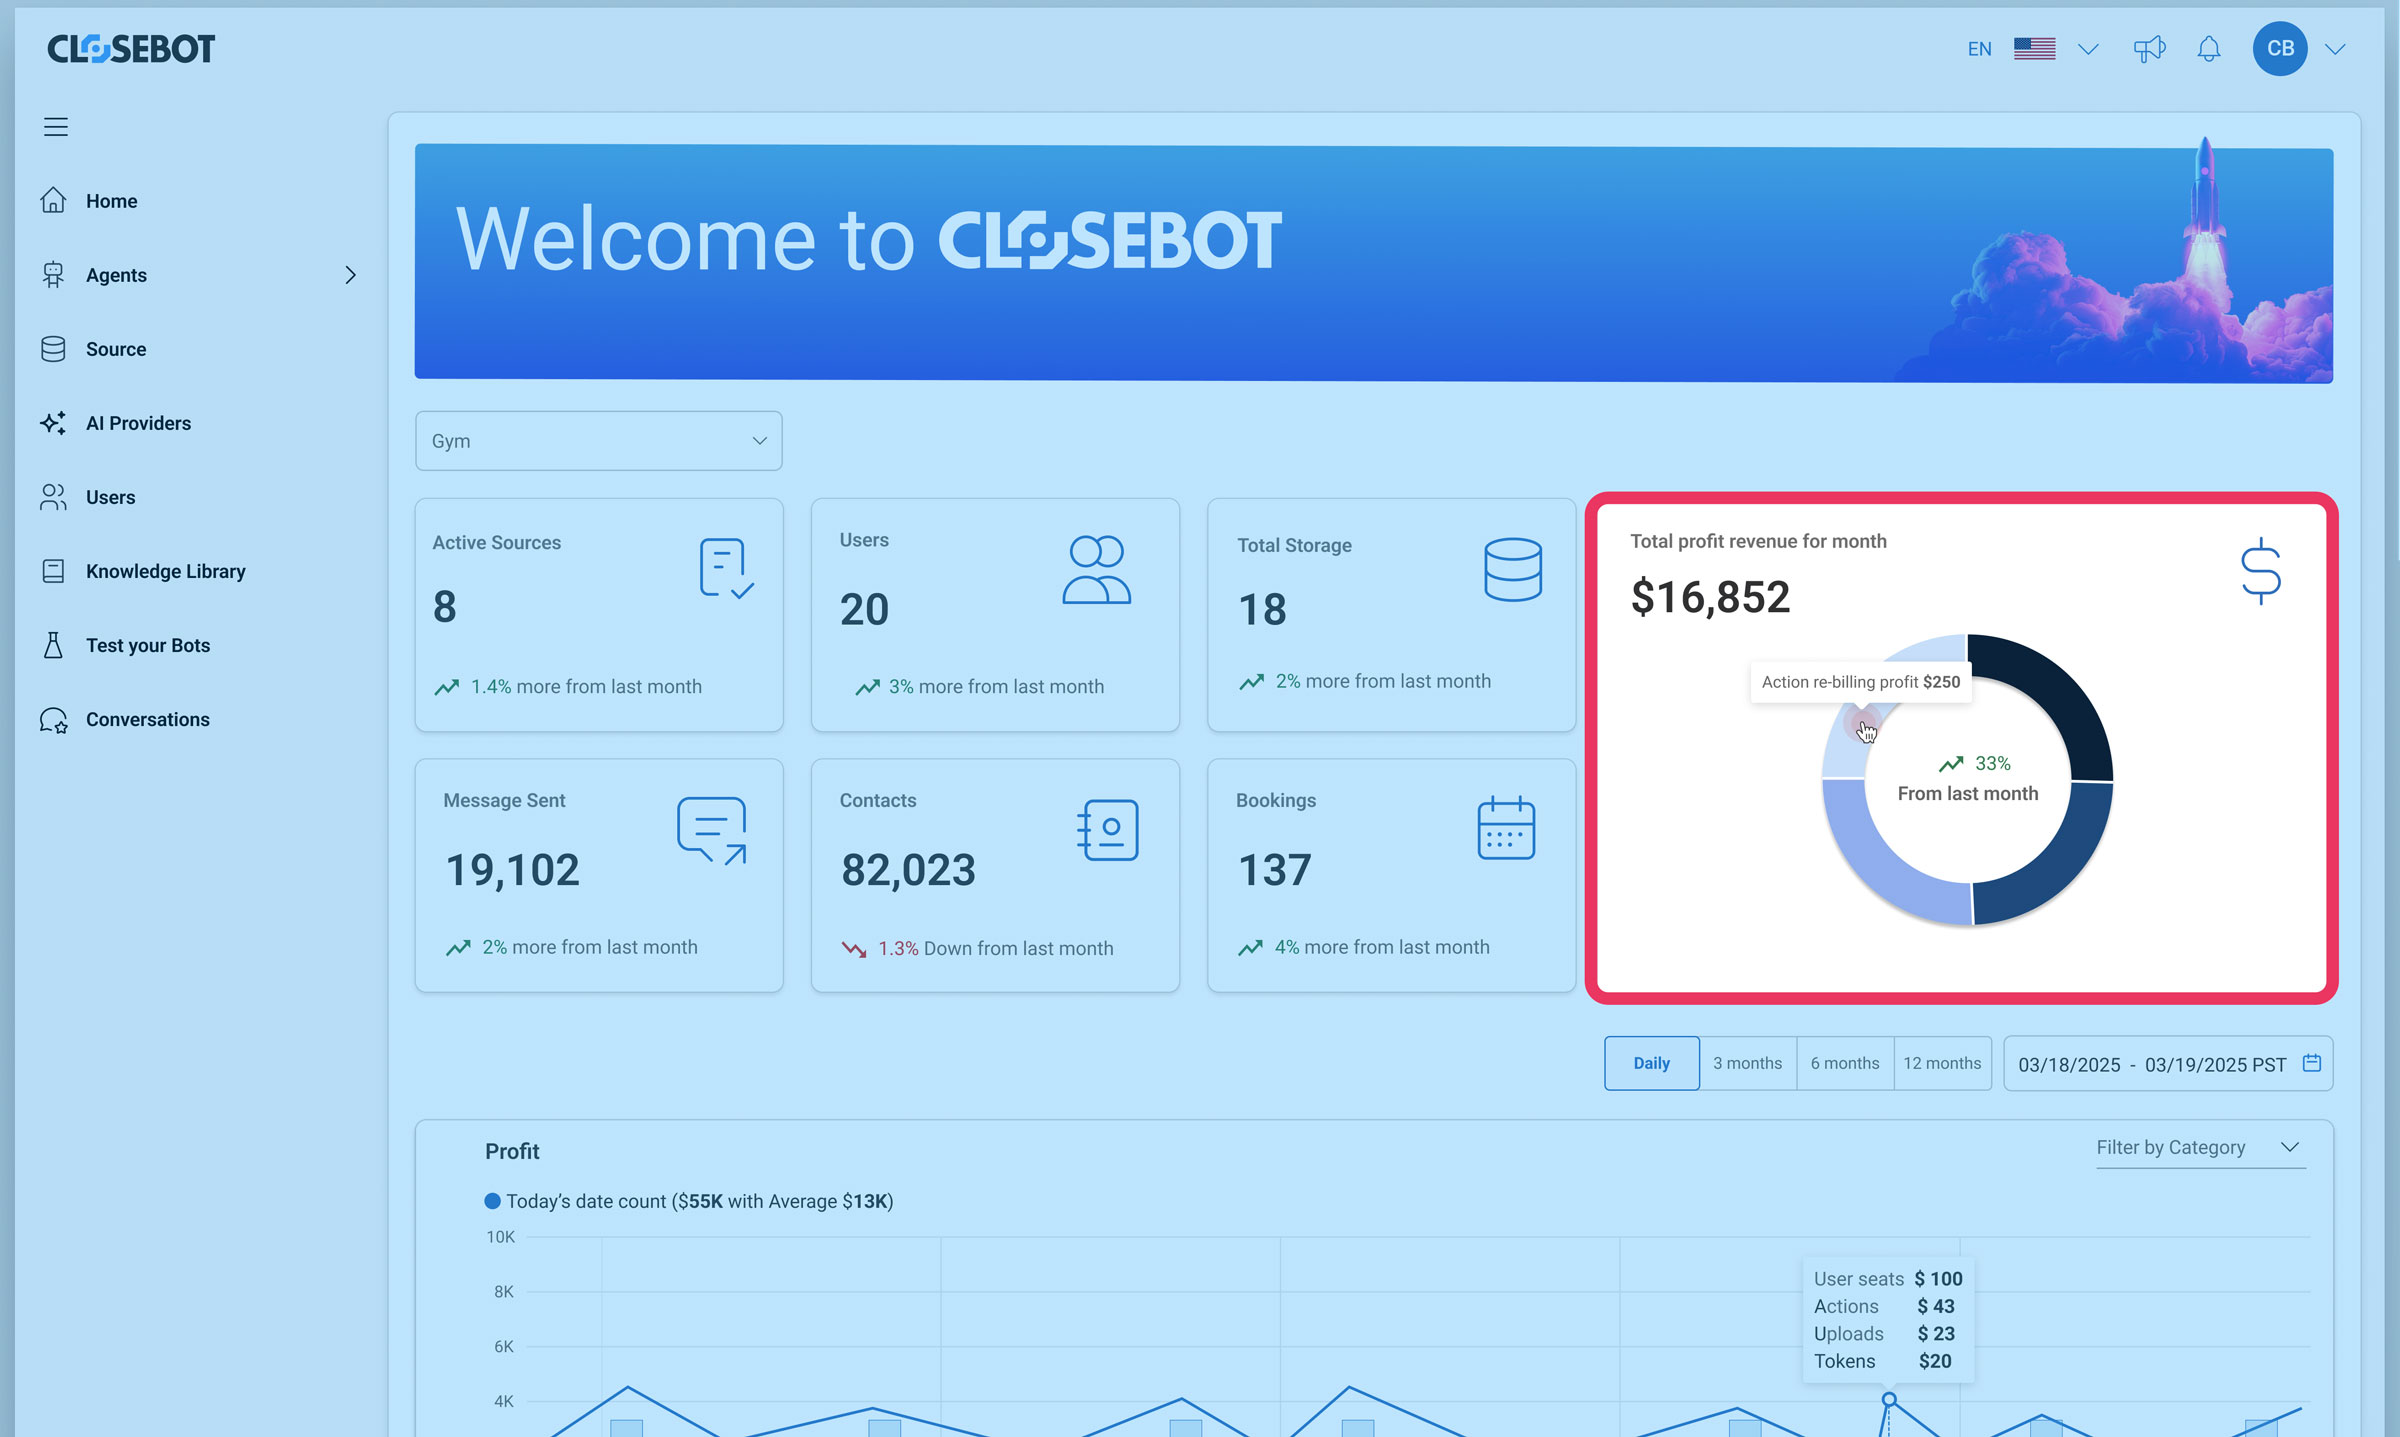
Task: Click the Bookings calendar icon
Action: (x=1506, y=828)
